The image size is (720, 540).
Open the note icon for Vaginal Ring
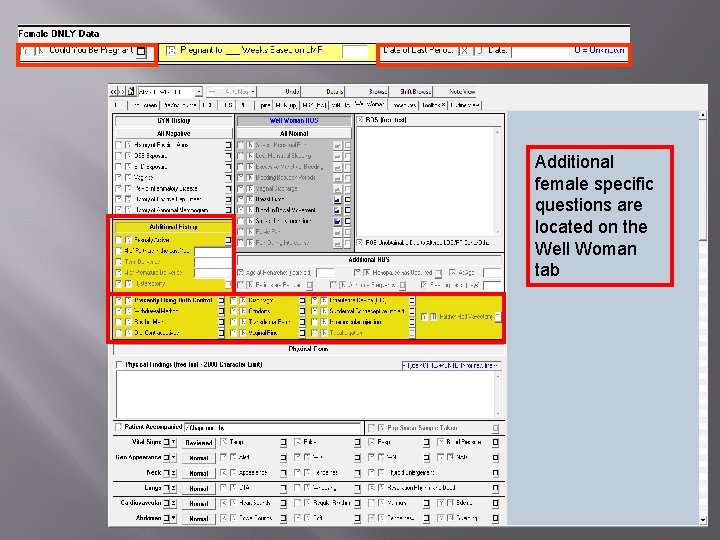click(302, 333)
